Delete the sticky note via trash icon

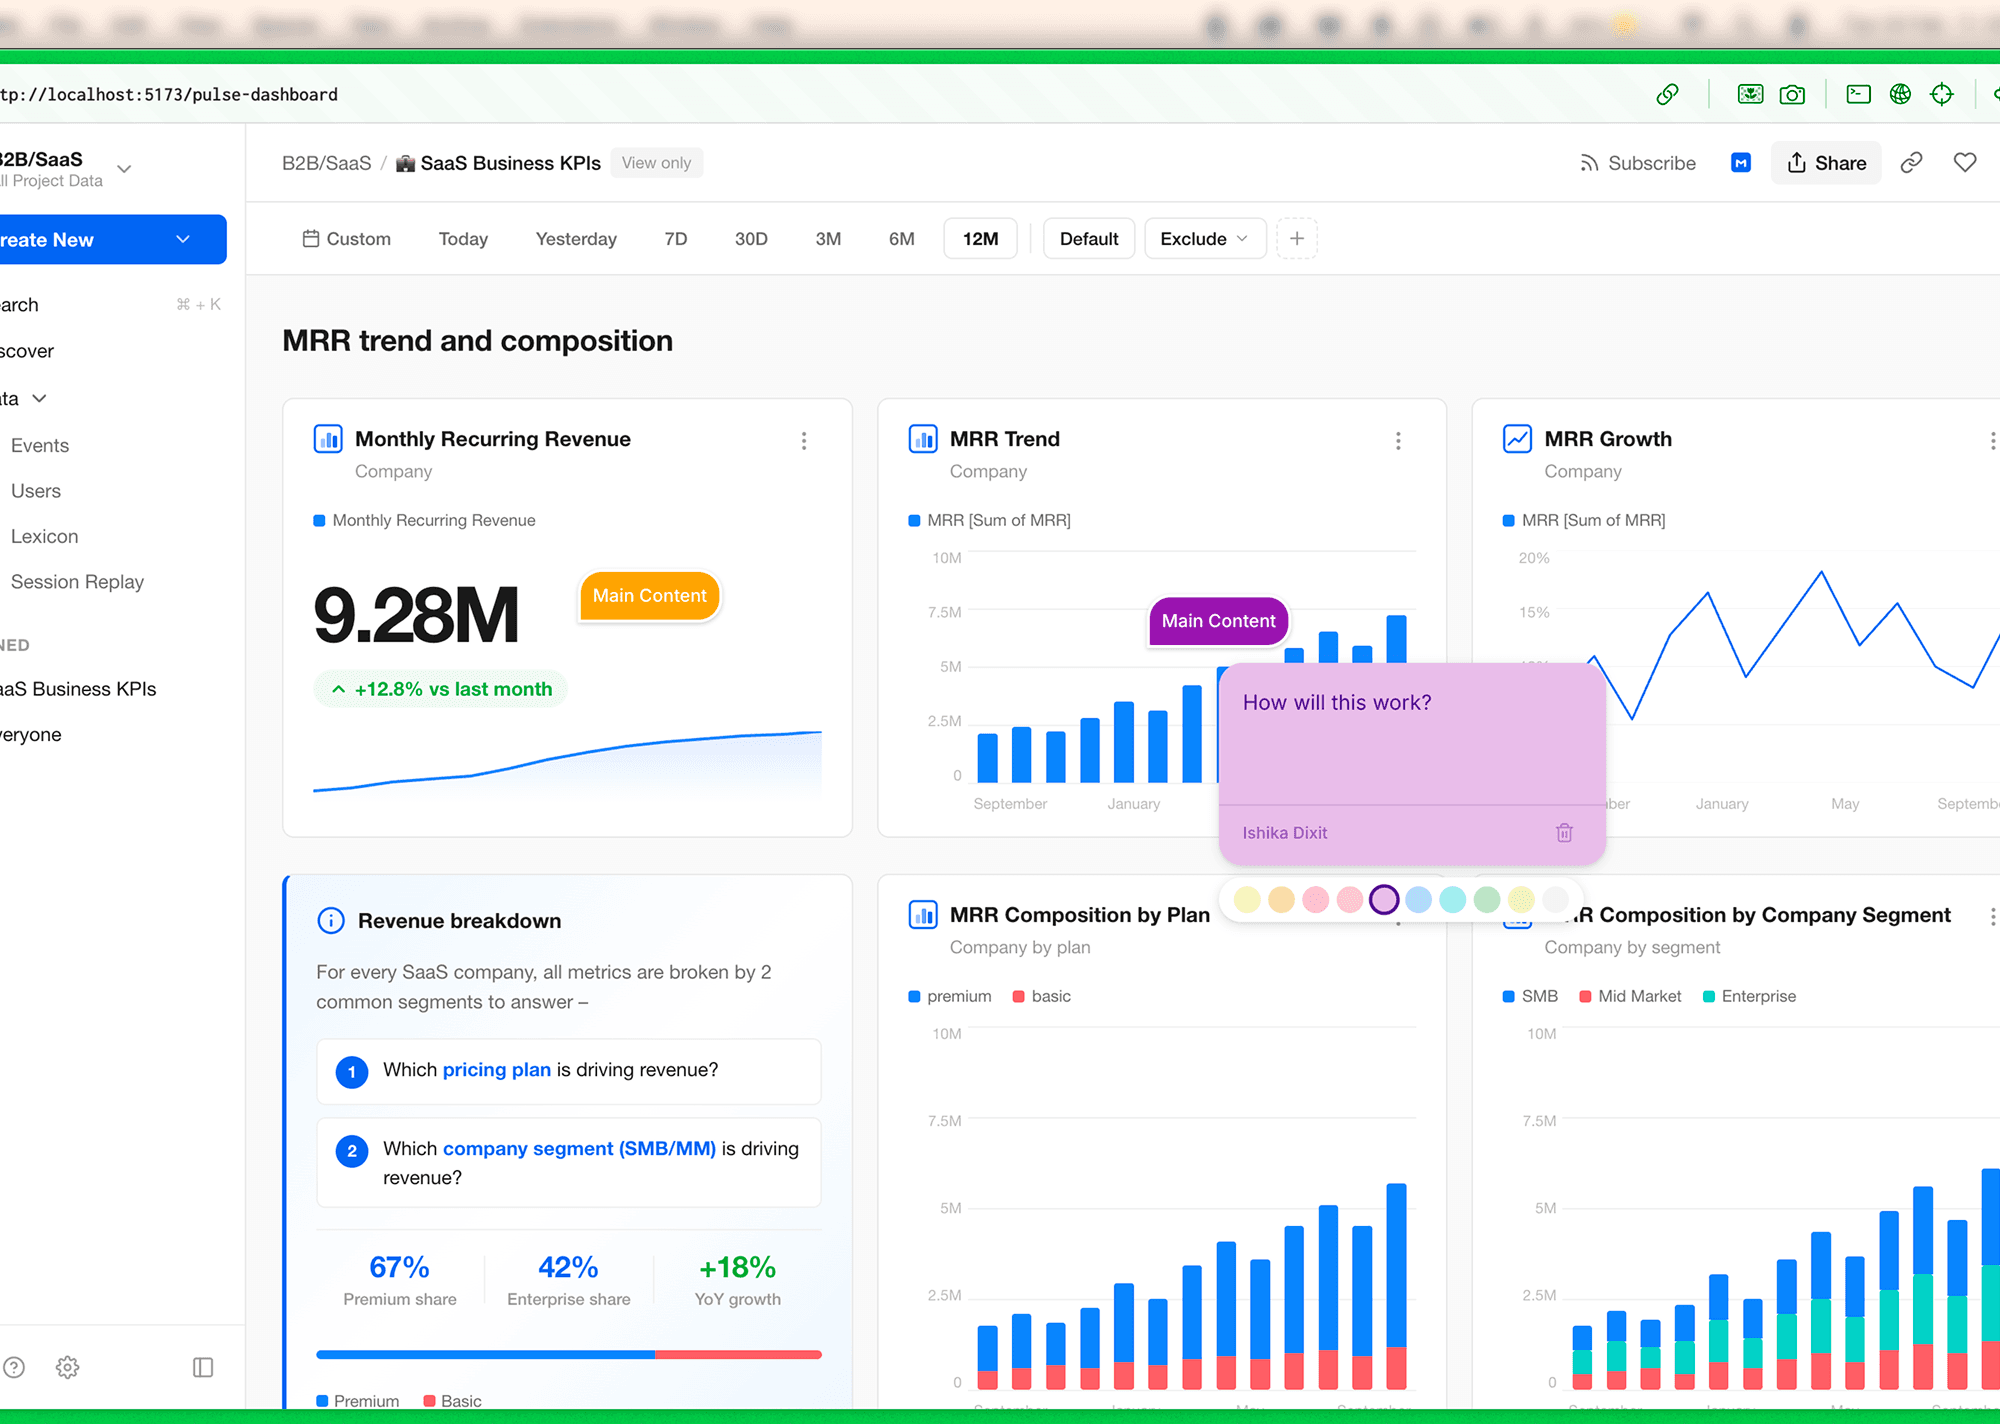coord(1564,833)
